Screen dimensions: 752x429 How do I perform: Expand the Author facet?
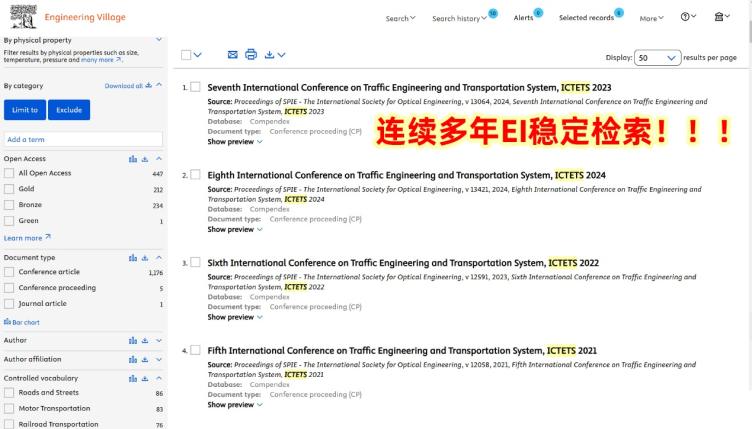159,340
